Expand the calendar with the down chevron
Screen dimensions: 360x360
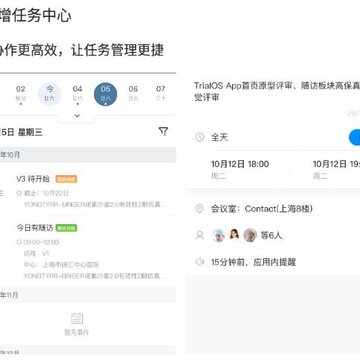coord(77,116)
